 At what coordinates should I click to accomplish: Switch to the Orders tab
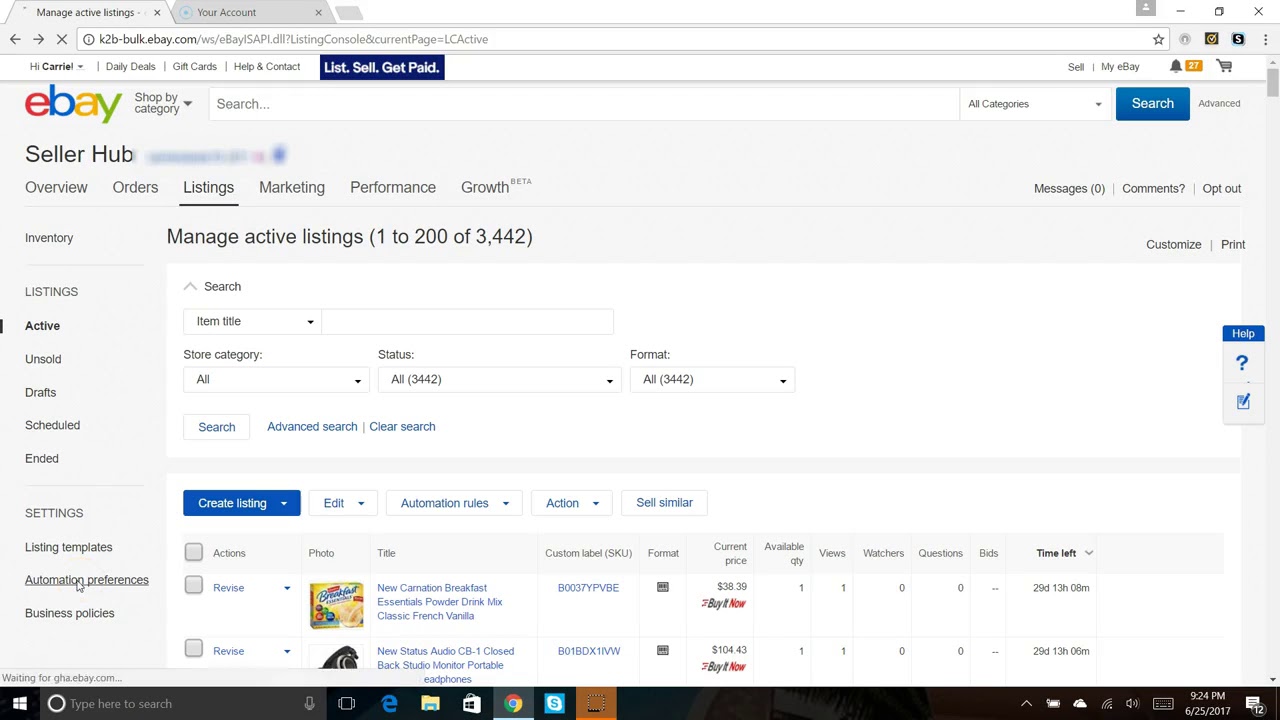pos(135,187)
